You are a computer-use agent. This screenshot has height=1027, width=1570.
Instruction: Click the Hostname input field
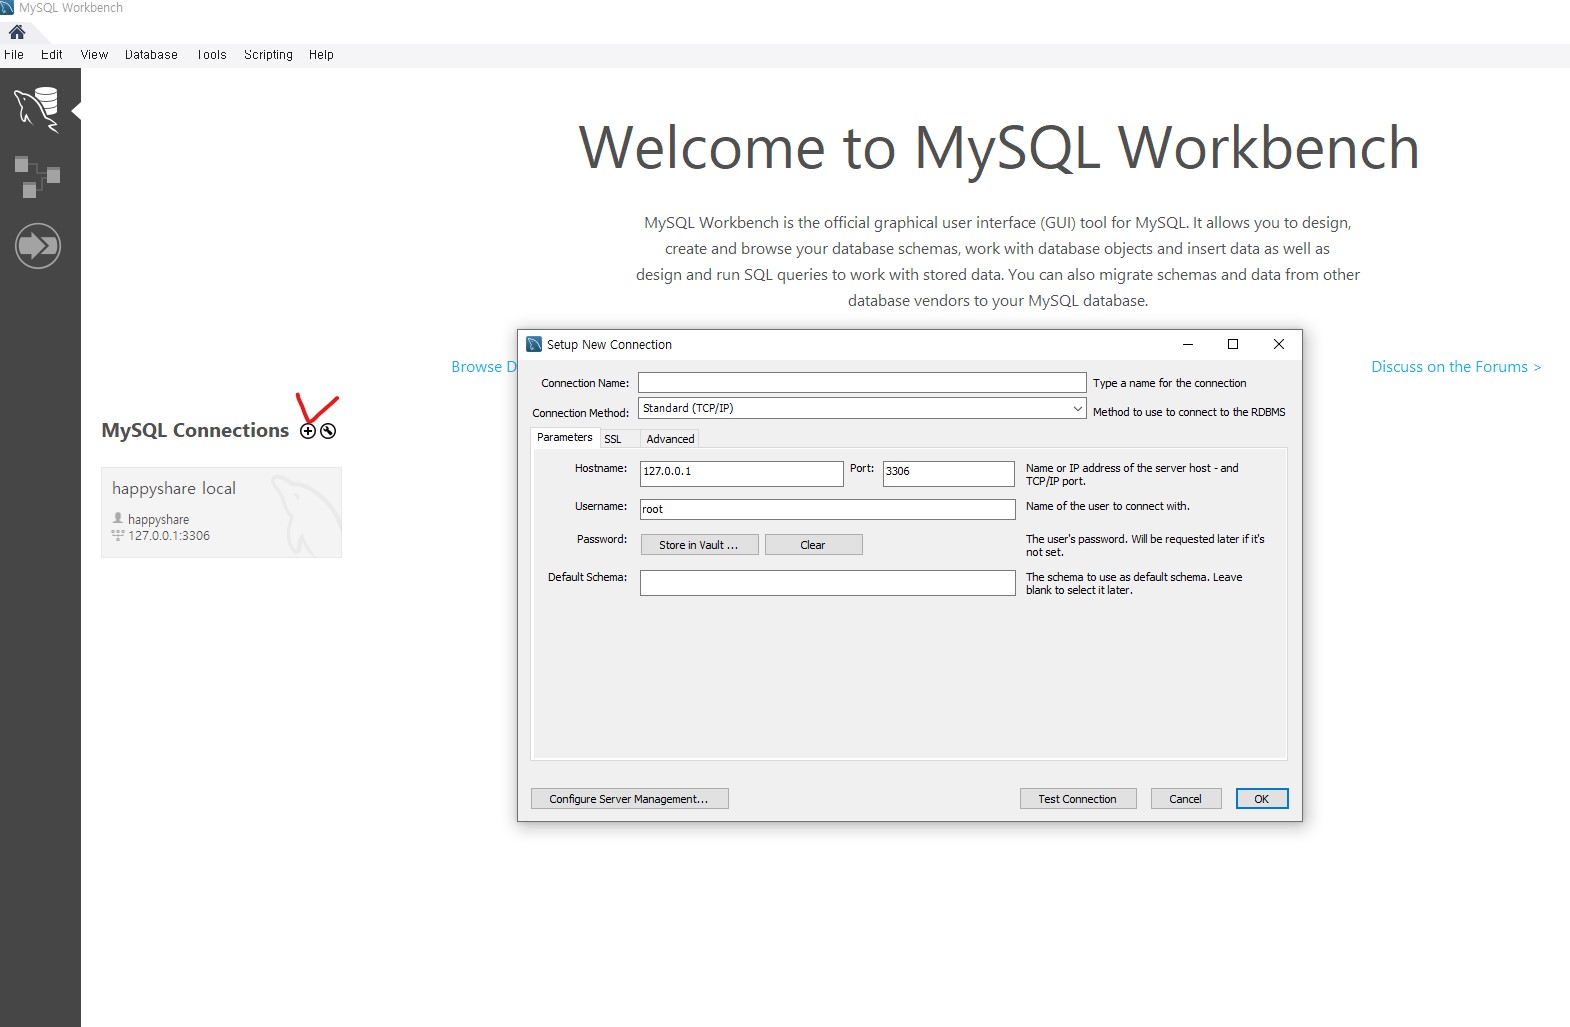click(741, 473)
